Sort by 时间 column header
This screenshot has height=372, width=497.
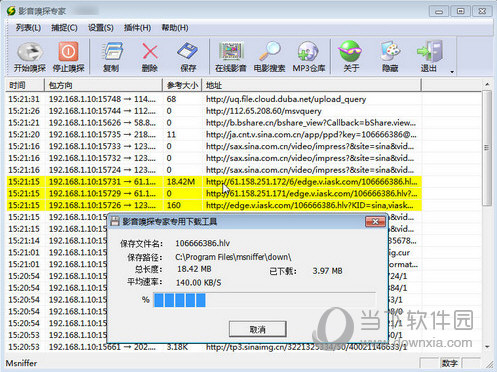(25, 85)
